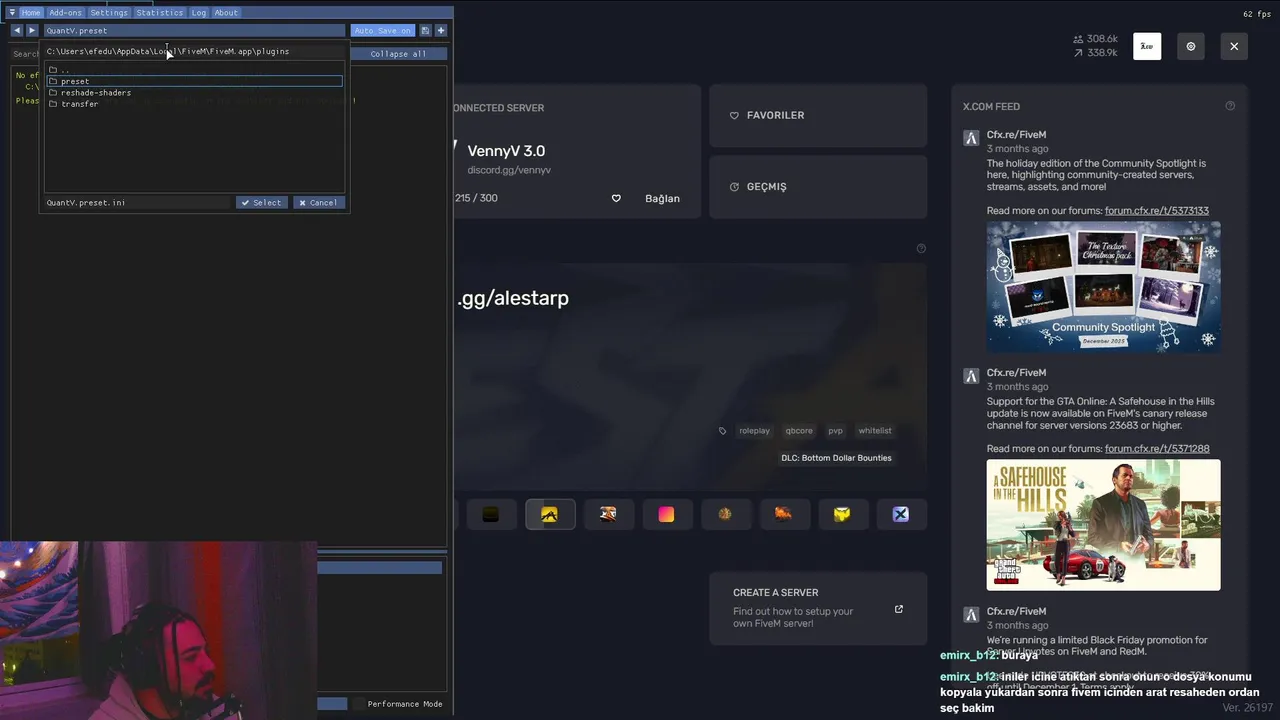Click the Cfx.re avatar on holiday post

[971, 138]
